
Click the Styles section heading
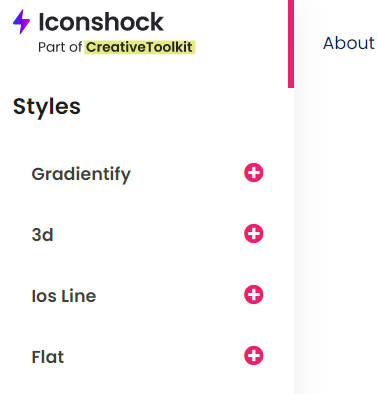[x=47, y=107]
